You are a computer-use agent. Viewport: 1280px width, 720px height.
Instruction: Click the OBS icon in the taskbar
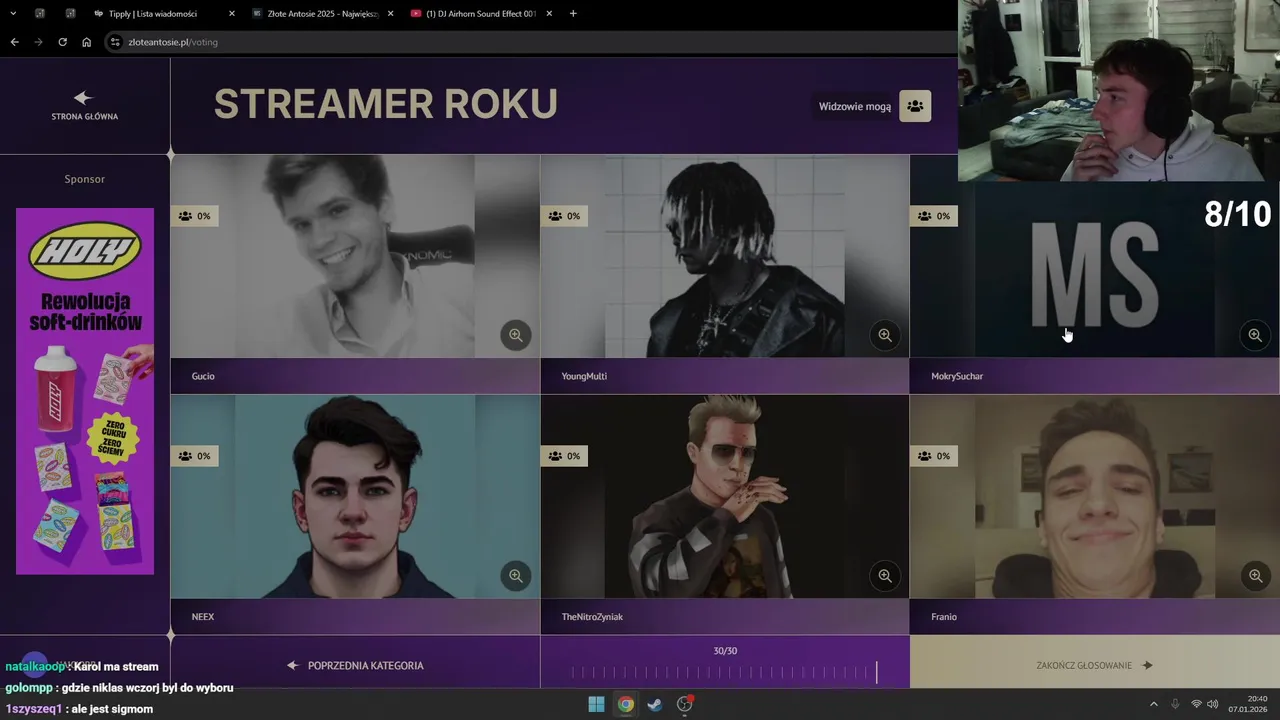(685, 704)
